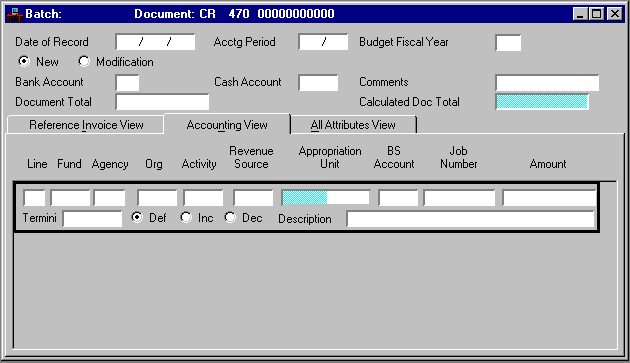Minimize the document window
Image resolution: width=630 pixels, height=363 pixels.
(580, 14)
